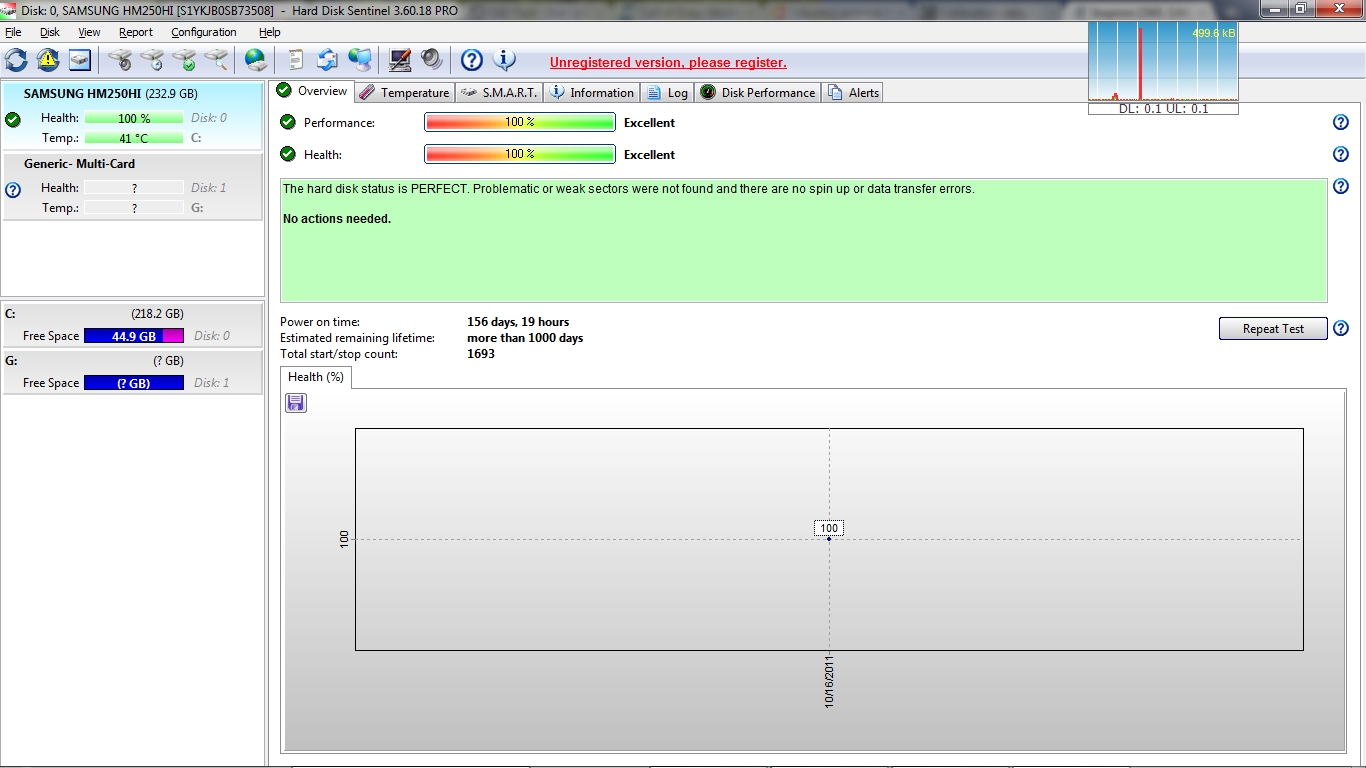Click the Refresh toolbar icon

[16, 60]
